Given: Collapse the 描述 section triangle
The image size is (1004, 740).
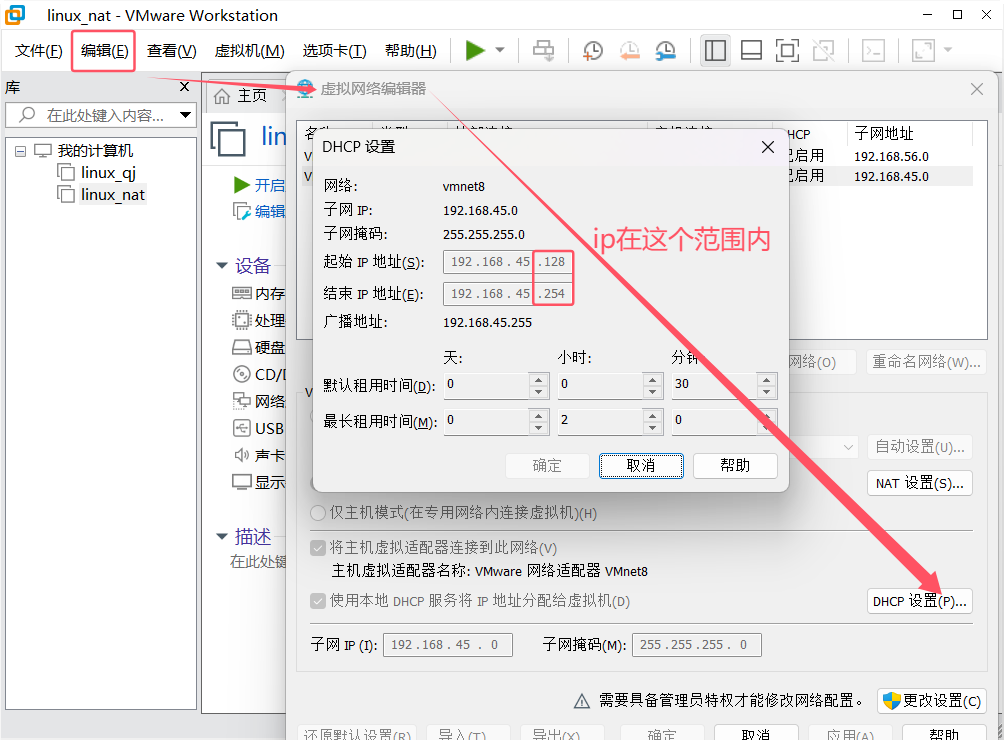Looking at the screenshot, I should [x=222, y=536].
